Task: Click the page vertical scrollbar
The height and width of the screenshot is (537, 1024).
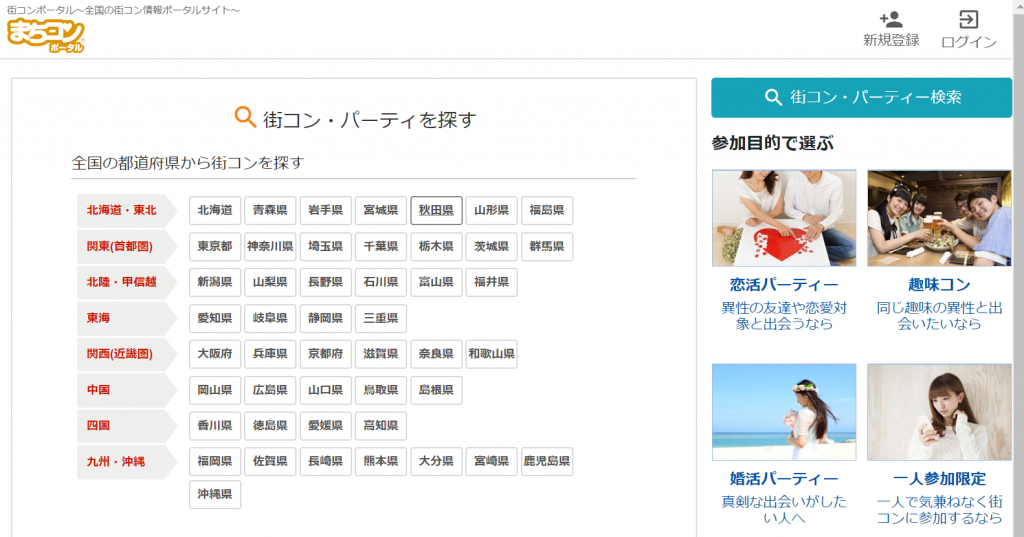Action: (1017, 300)
